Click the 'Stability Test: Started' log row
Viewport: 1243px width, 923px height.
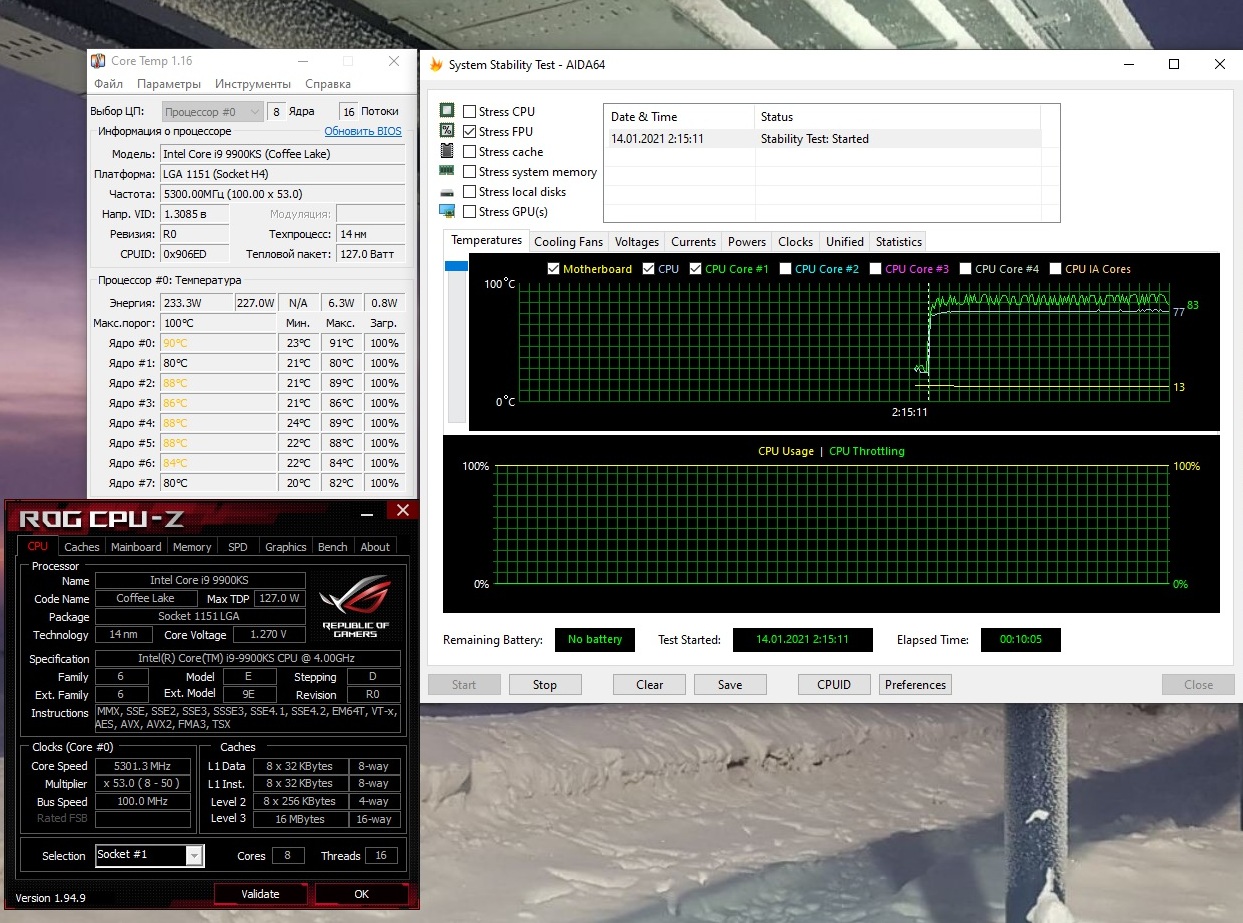[x=825, y=139]
